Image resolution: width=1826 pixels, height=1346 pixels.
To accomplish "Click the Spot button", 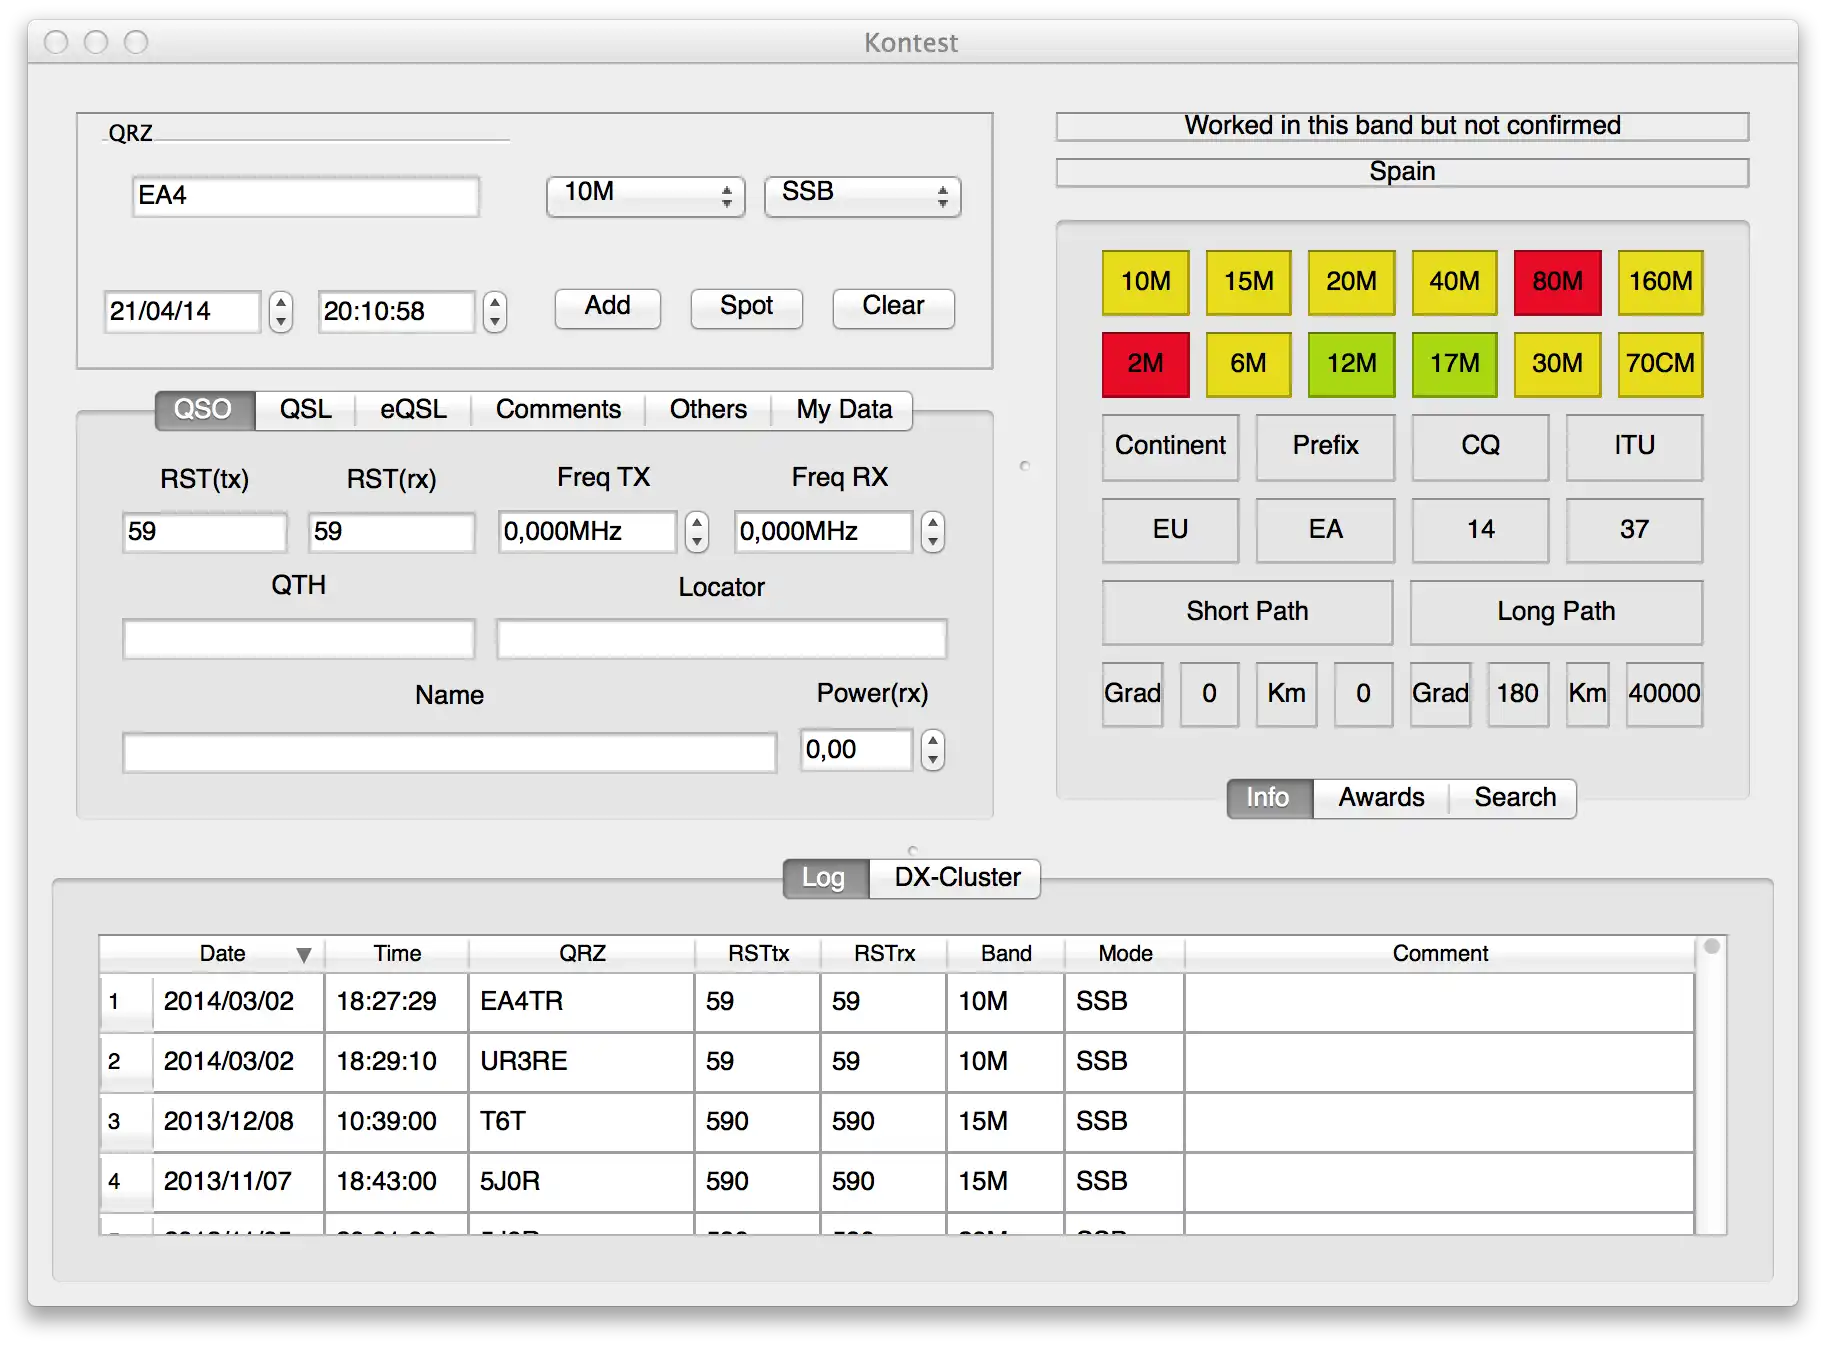I will pyautogui.click(x=746, y=307).
